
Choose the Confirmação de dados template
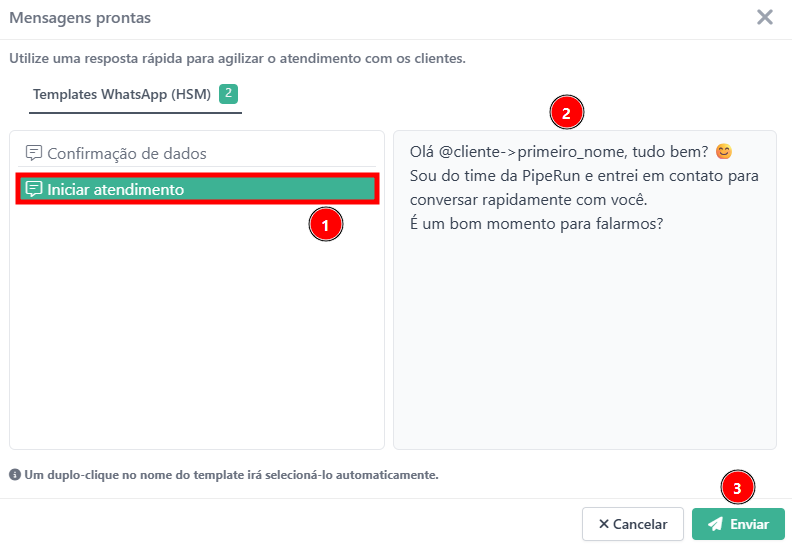pyautogui.click(x=126, y=154)
